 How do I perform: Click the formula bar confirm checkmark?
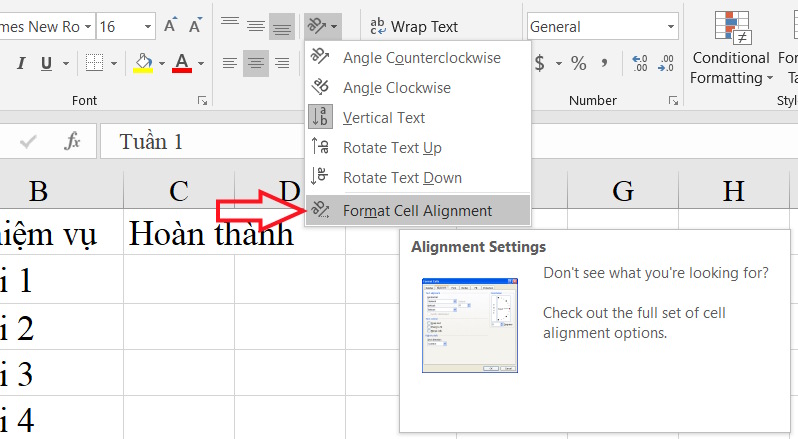click(28, 141)
